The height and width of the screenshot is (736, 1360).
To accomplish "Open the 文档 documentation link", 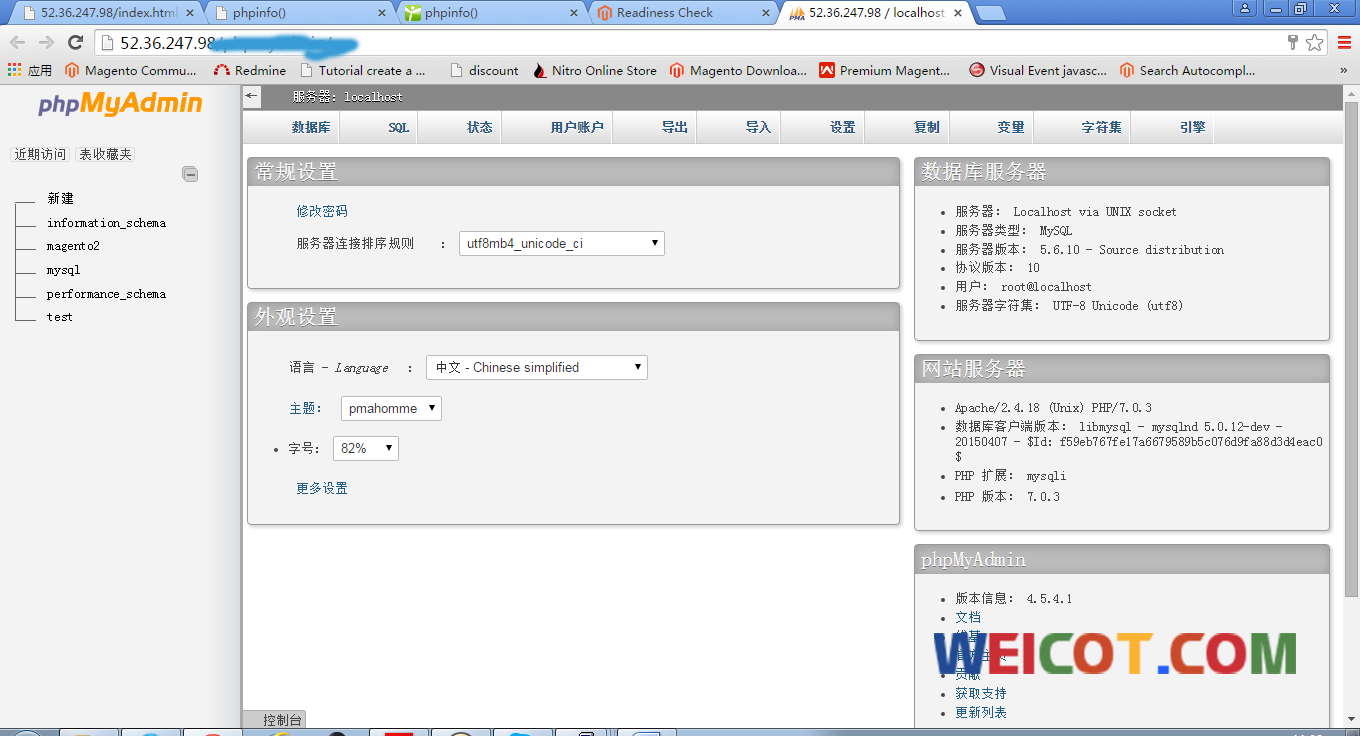I will coord(968,617).
